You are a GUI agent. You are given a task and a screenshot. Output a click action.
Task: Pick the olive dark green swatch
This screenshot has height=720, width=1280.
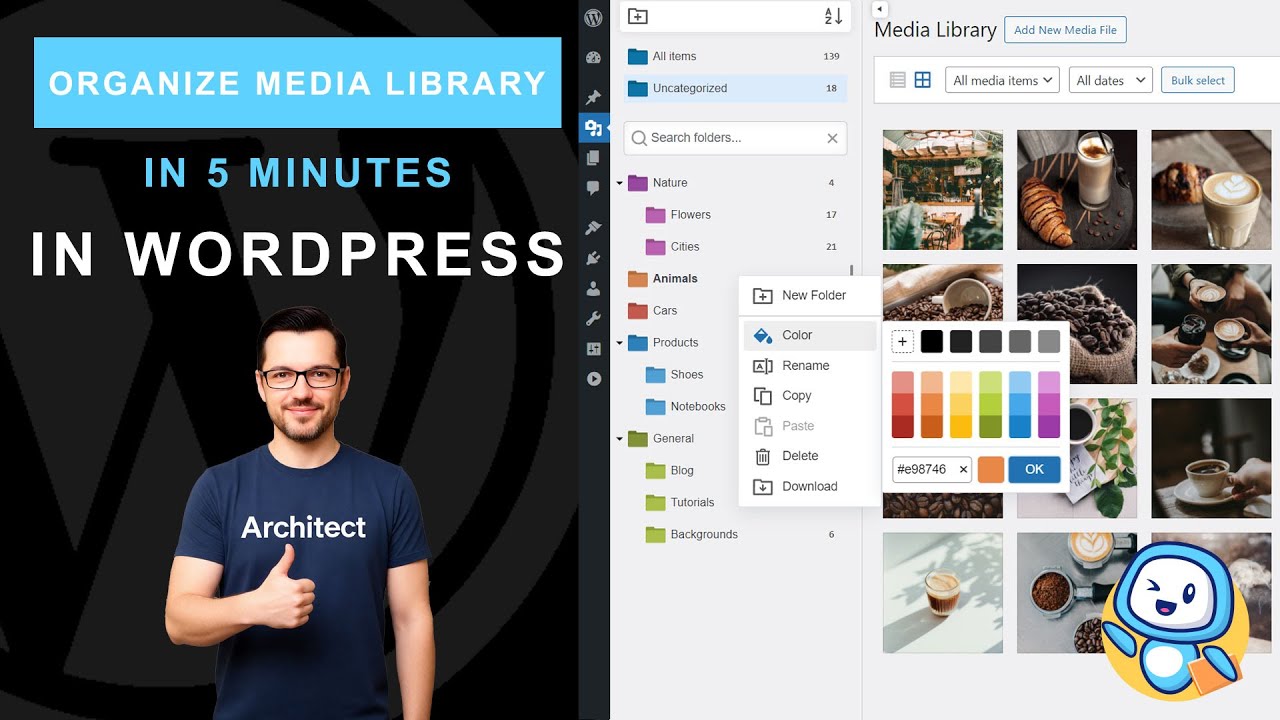coord(990,427)
